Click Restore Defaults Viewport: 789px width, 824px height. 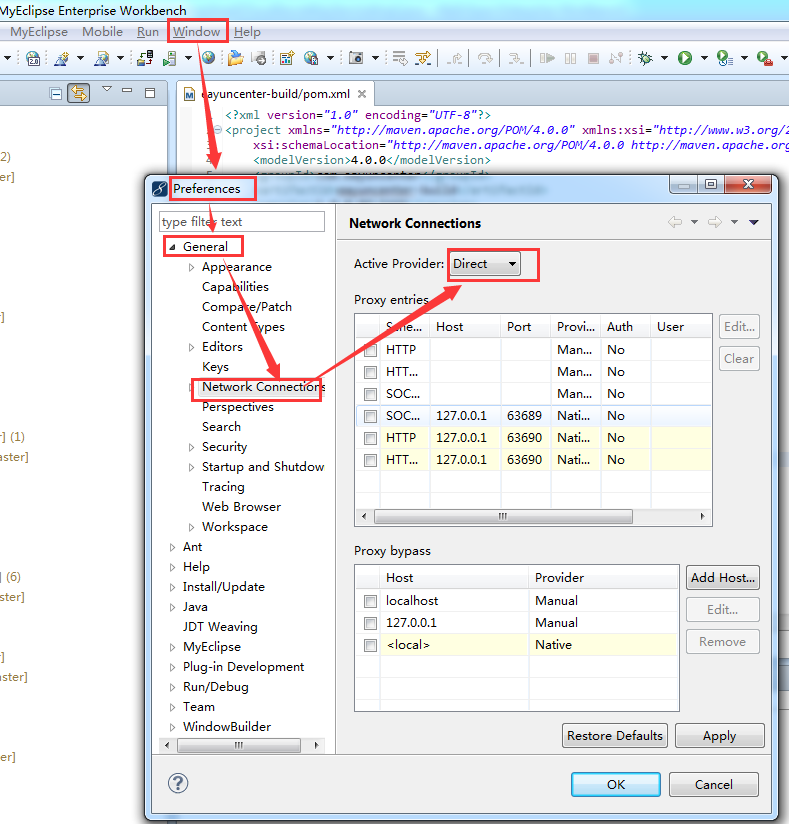tap(615, 736)
